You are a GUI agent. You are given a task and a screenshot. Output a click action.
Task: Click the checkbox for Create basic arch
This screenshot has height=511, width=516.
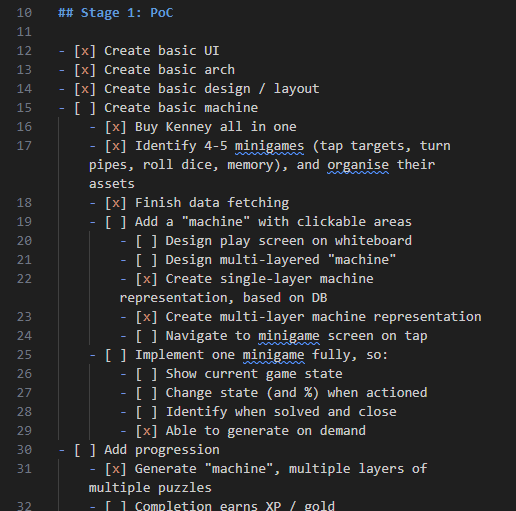click(85, 70)
